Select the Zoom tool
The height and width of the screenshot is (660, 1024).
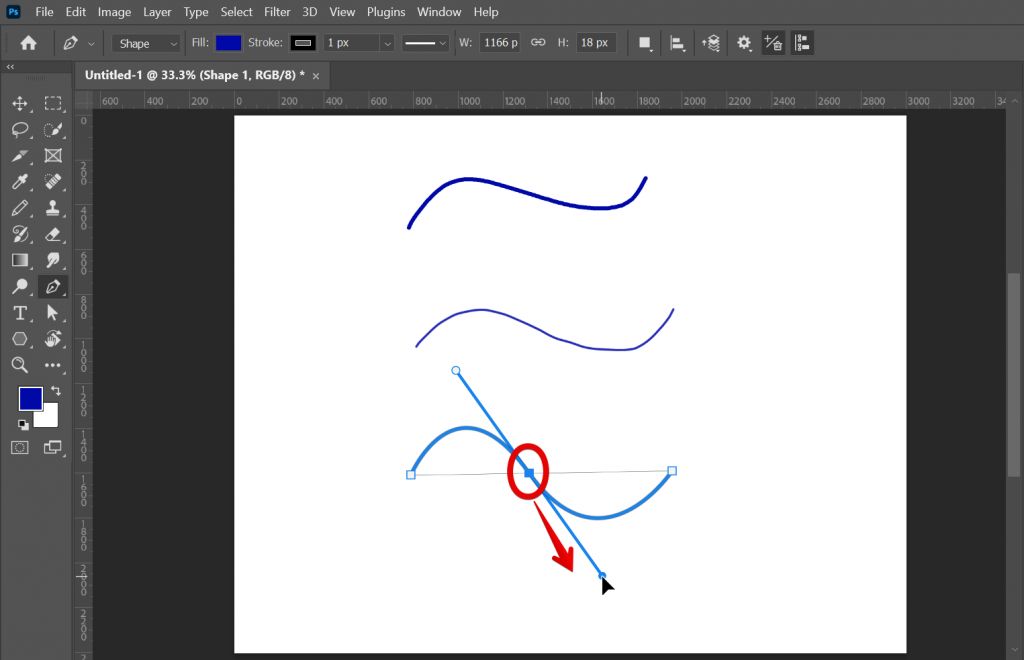coord(20,365)
